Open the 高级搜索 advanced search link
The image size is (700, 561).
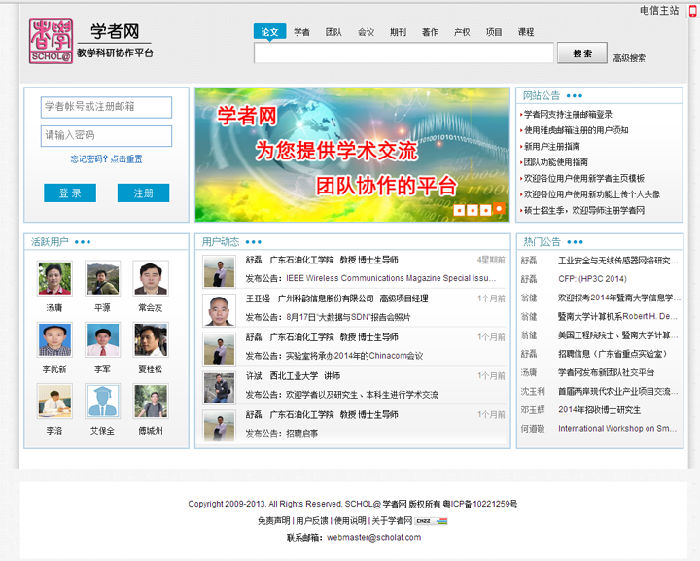[x=629, y=58]
